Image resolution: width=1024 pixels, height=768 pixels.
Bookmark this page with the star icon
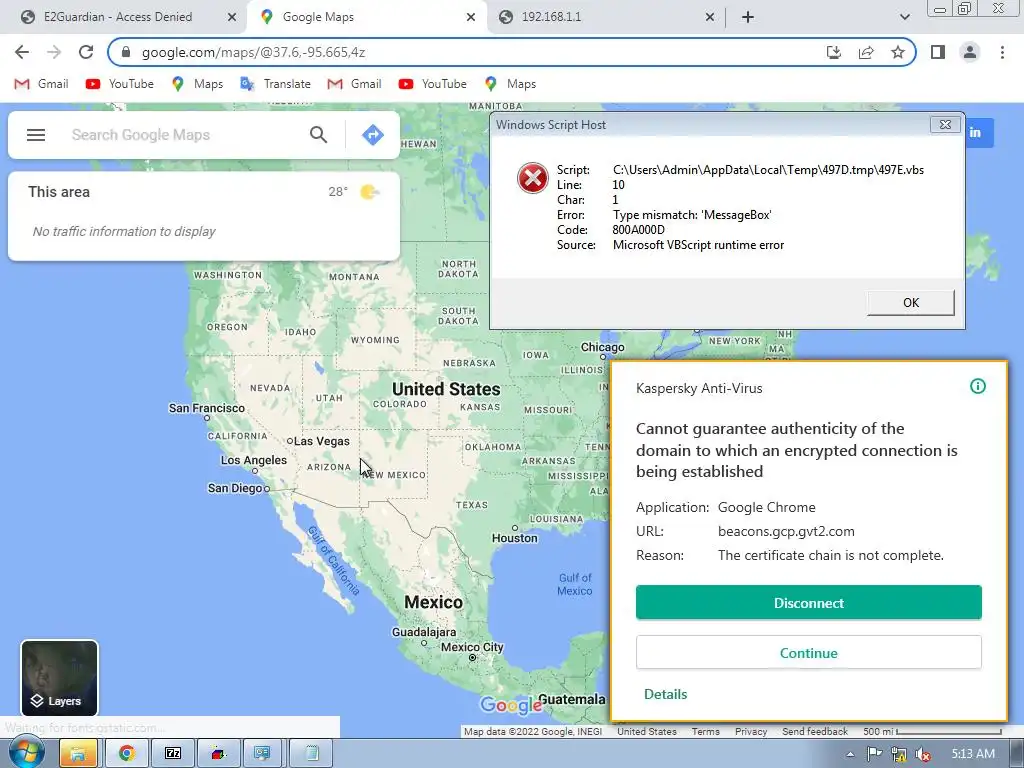[x=898, y=52]
